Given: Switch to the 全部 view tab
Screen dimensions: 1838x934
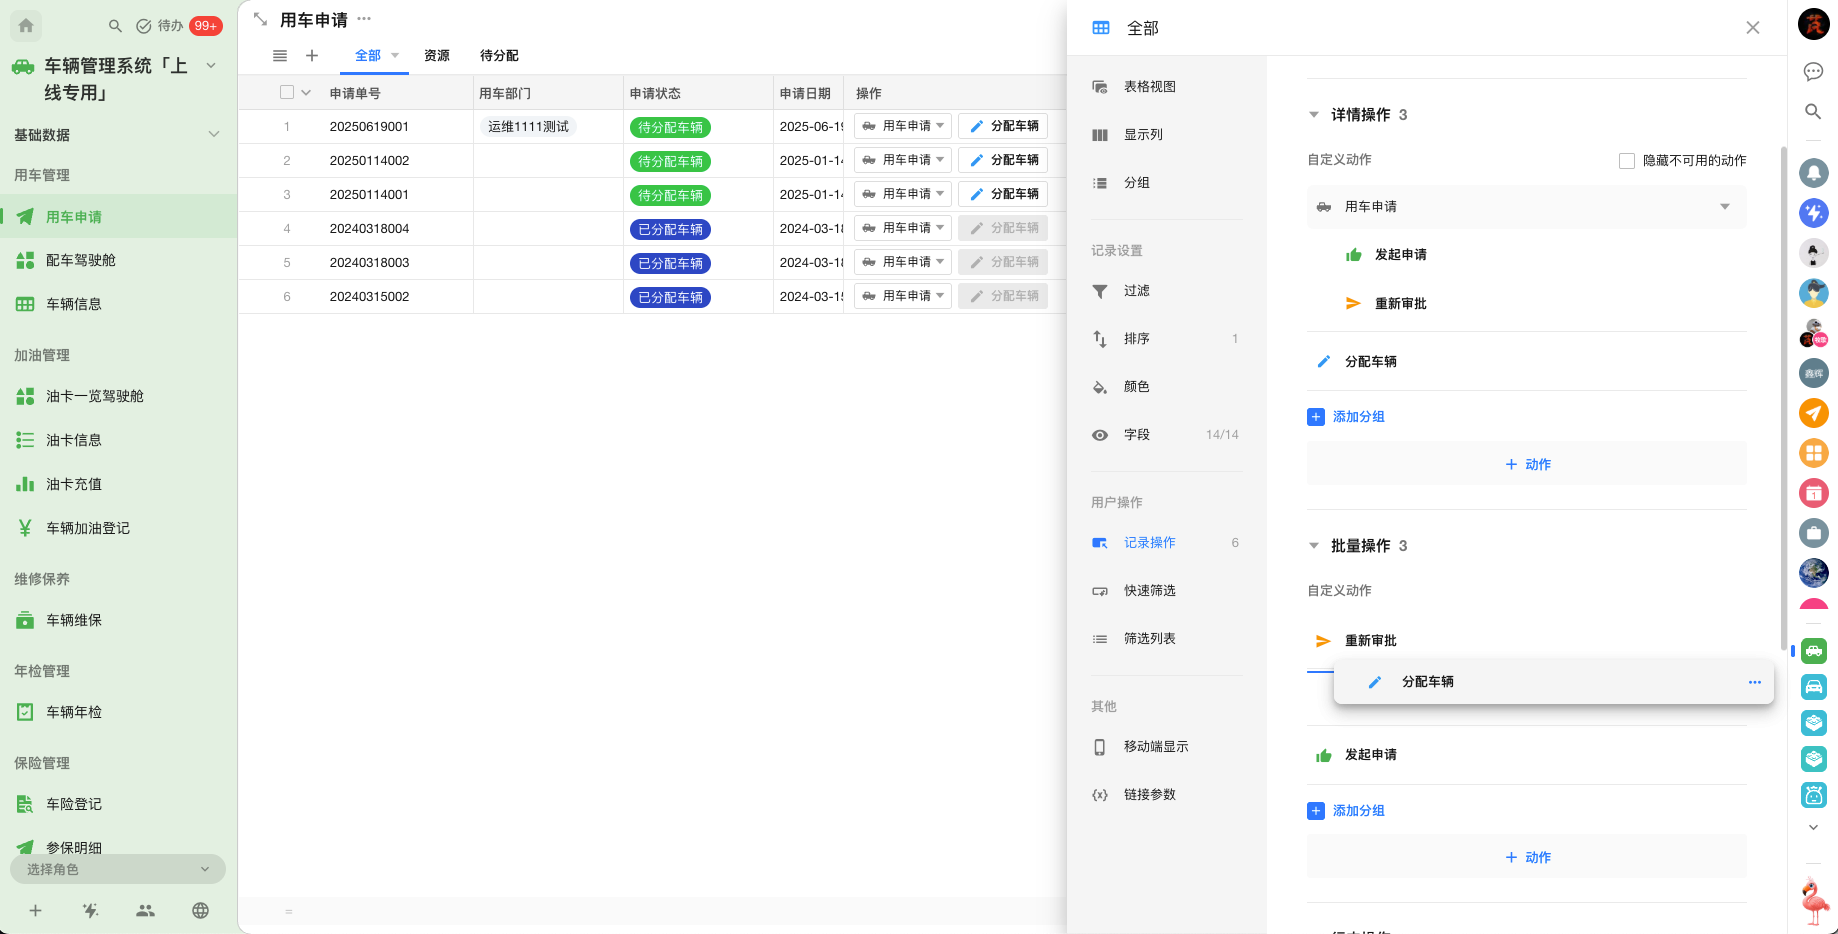Looking at the screenshot, I should [x=368, y=56].
